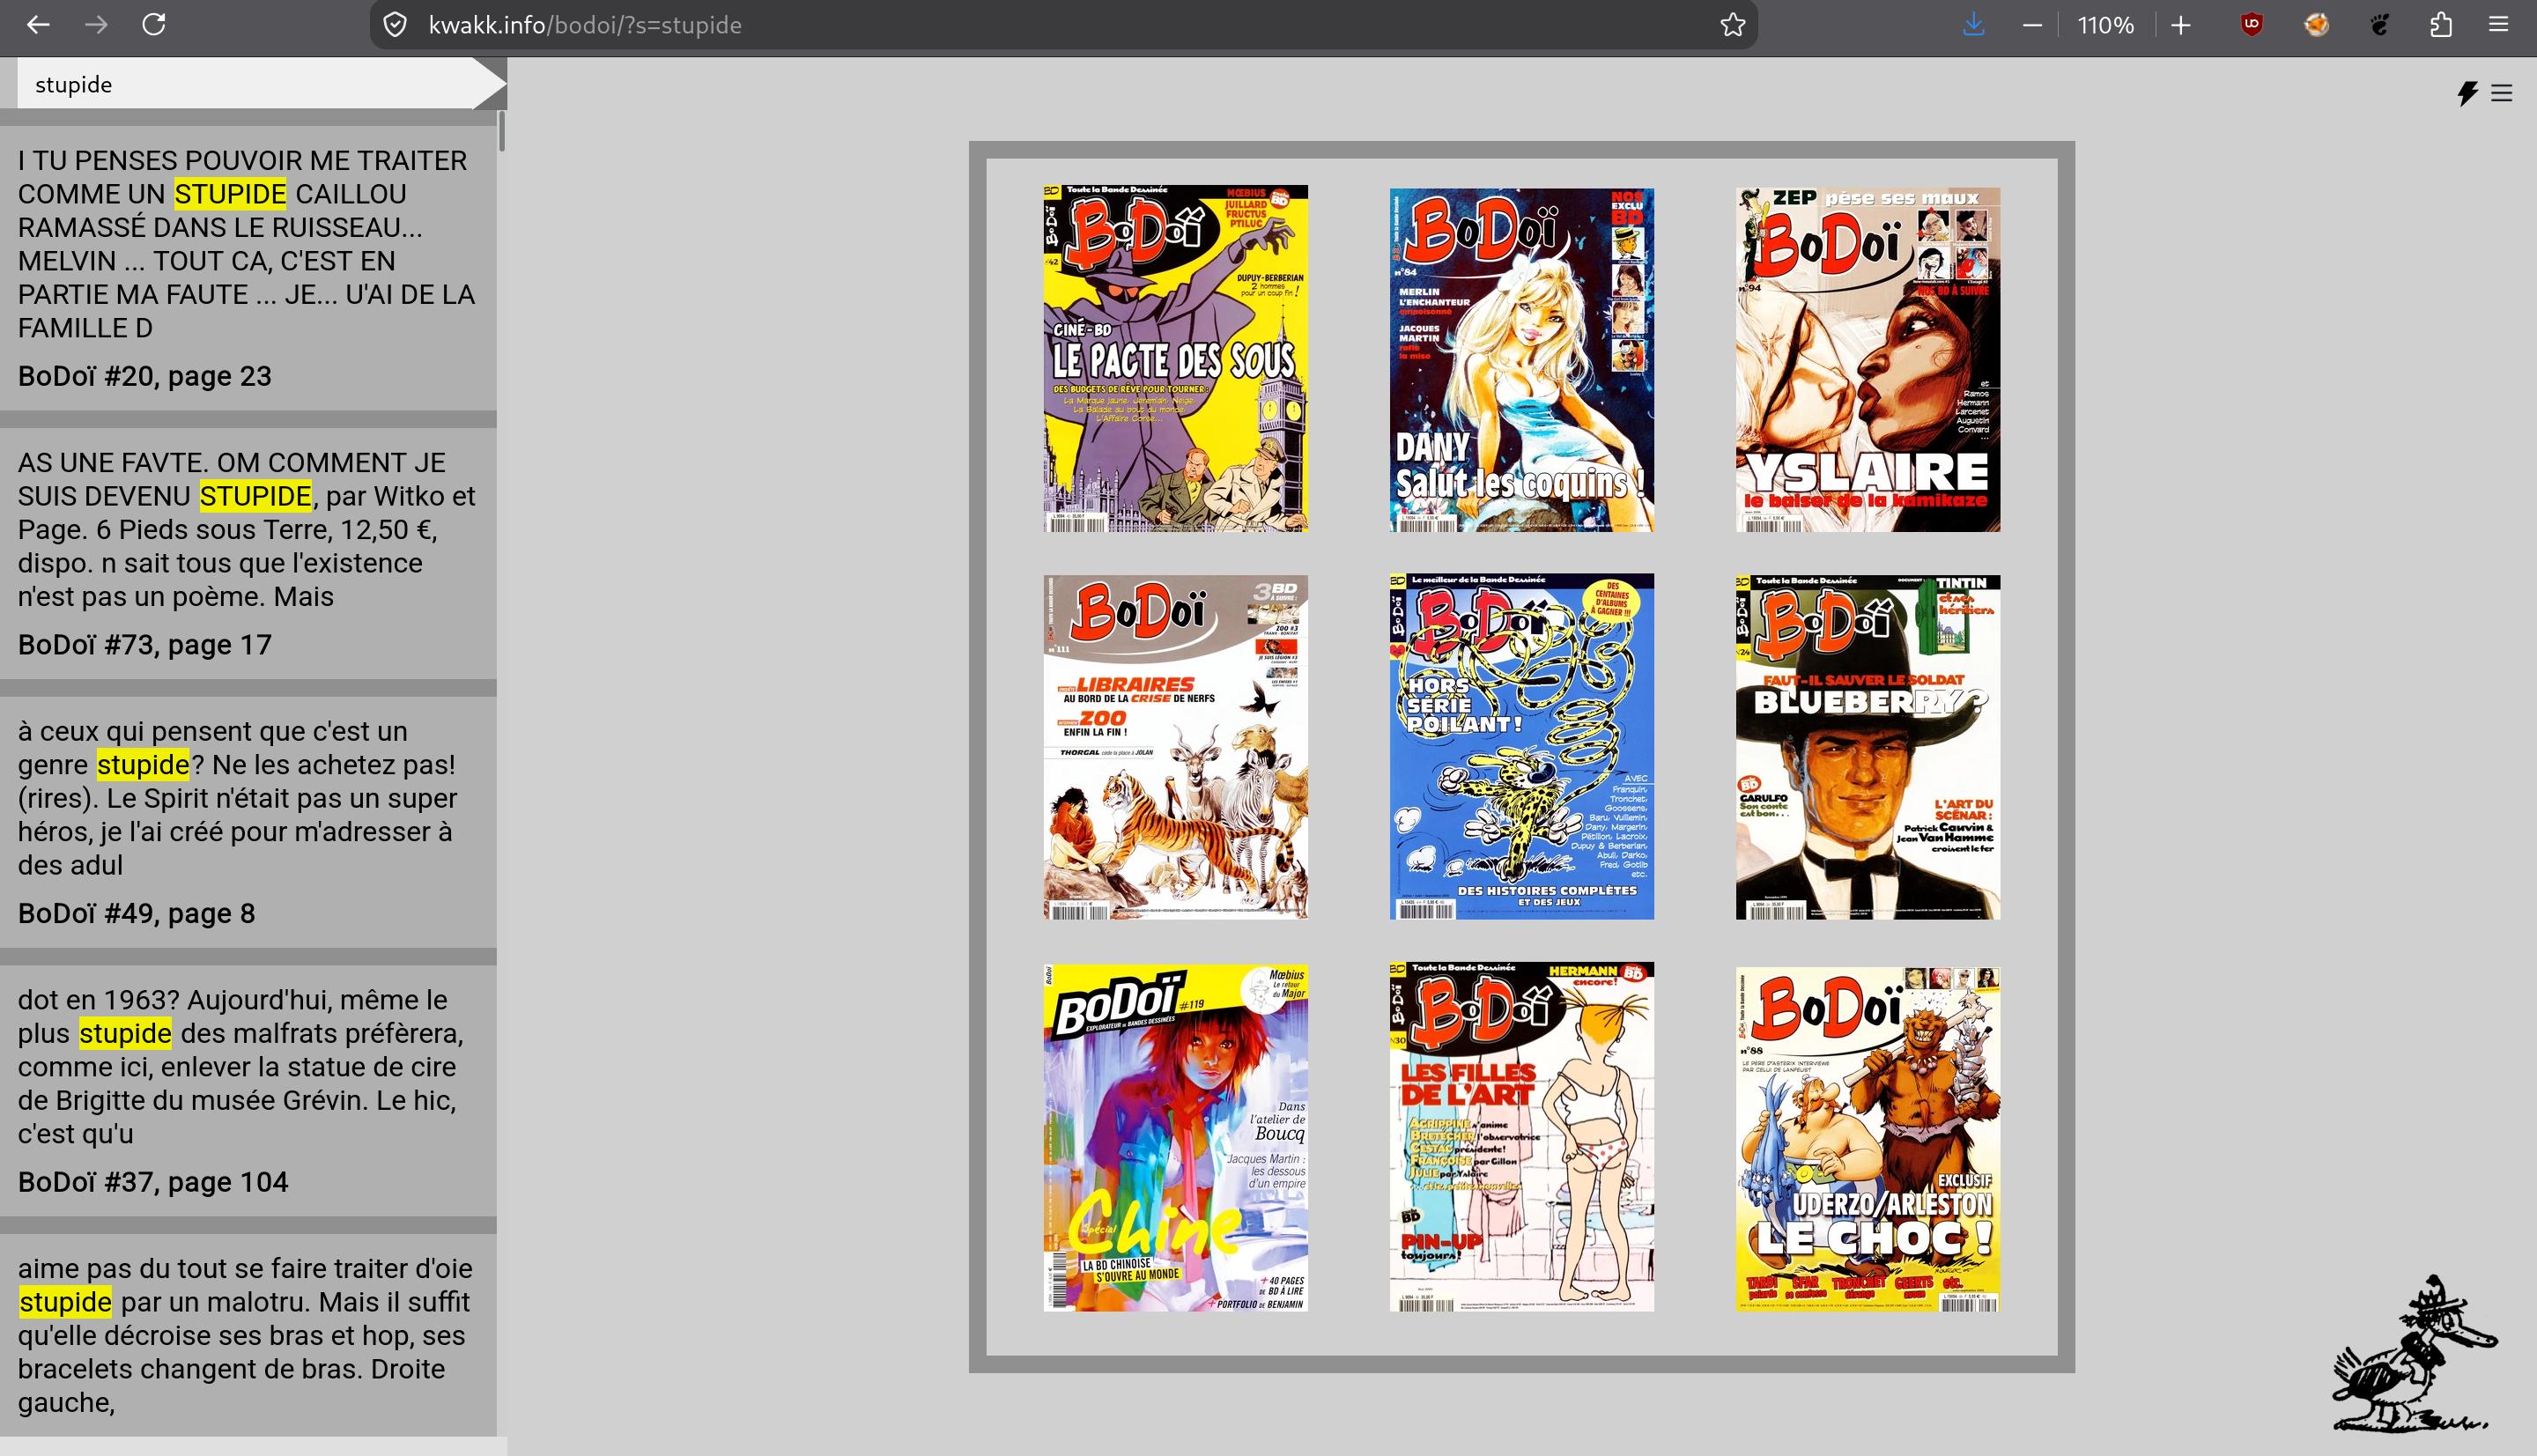Image resolution: width=2537 pixels, height=1456 pixels.
Task: Select the results list scrollbar
Action: [502, 131]
